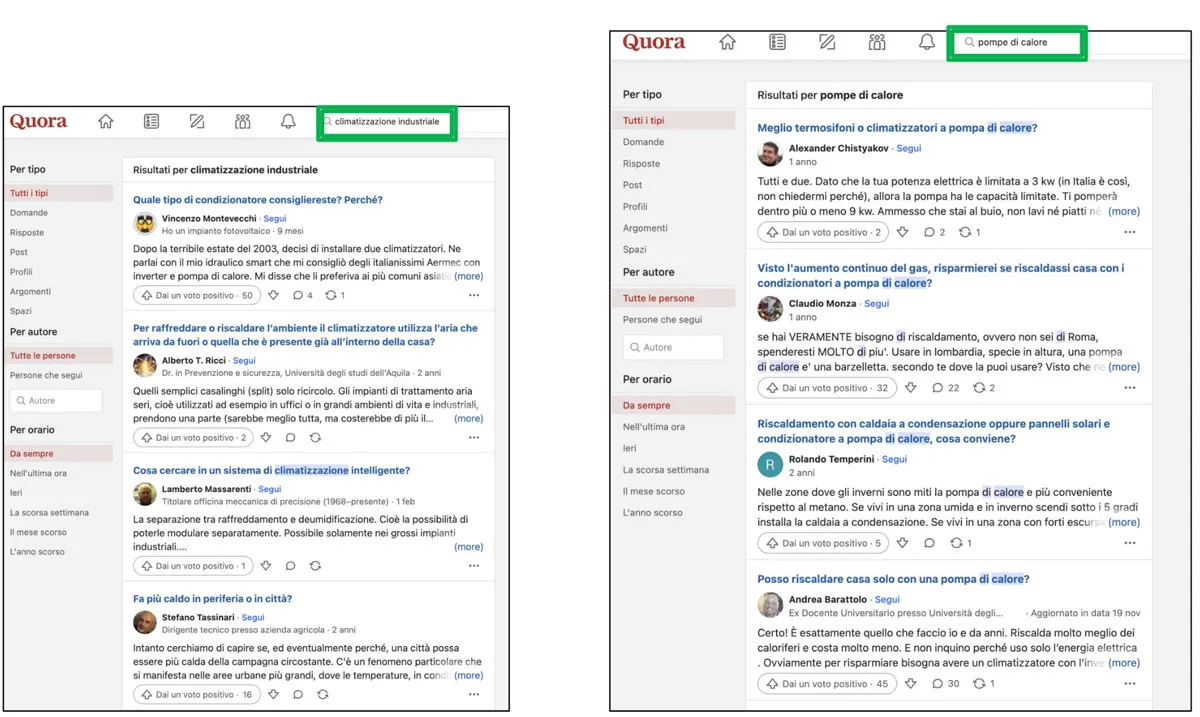The image size is (1200, 717).
Task: Open the Spaces (groups) icon in the navbar
Action: tap(242, 121)
